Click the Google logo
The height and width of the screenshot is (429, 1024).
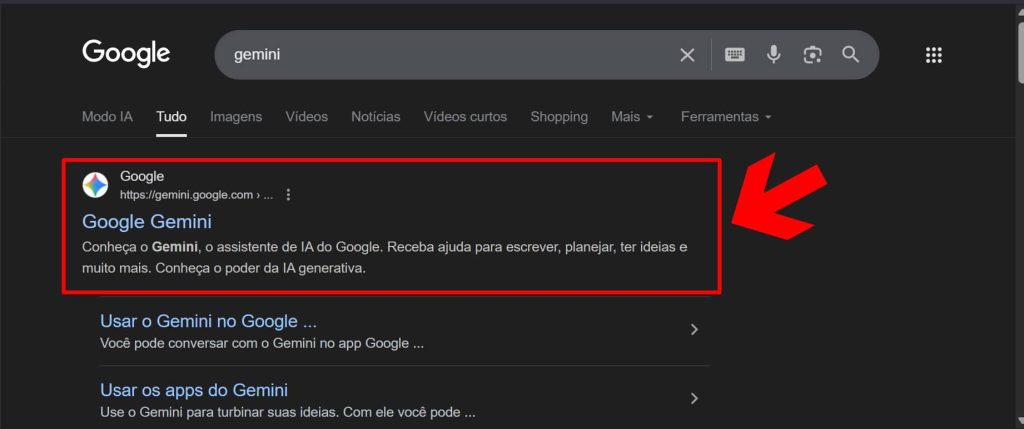[126, 53]
